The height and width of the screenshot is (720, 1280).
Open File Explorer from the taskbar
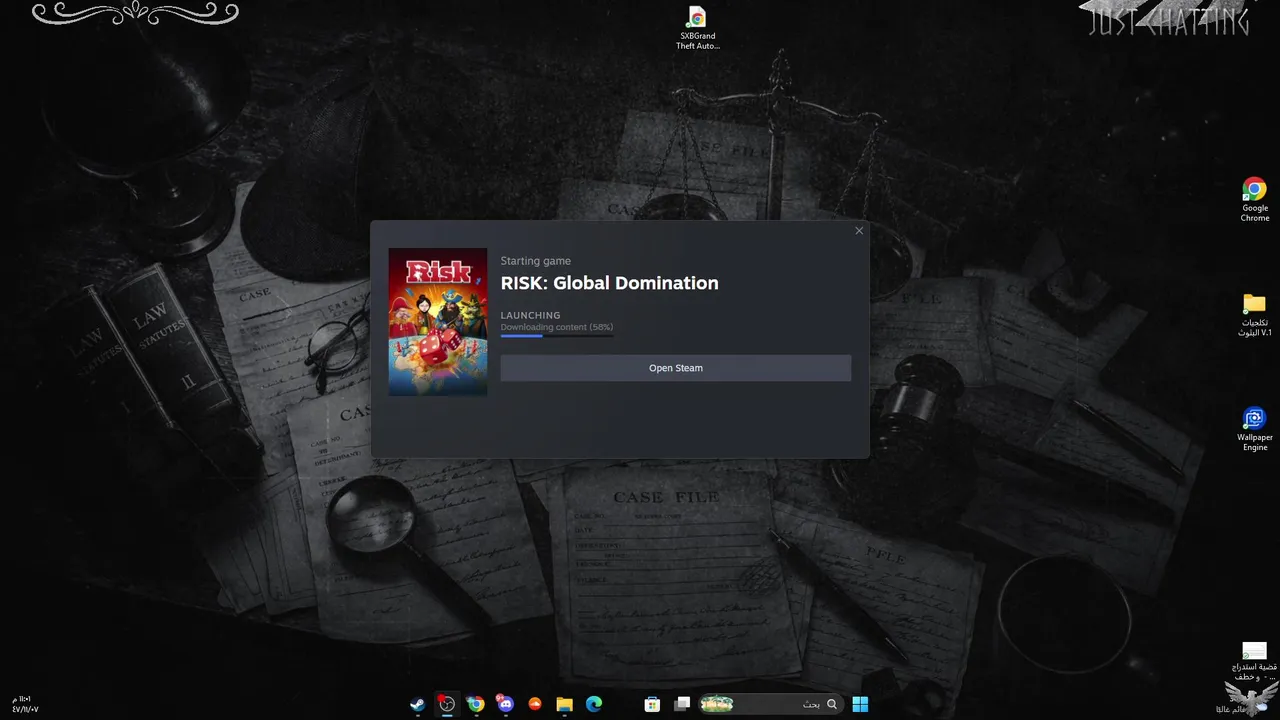point(564,704)
